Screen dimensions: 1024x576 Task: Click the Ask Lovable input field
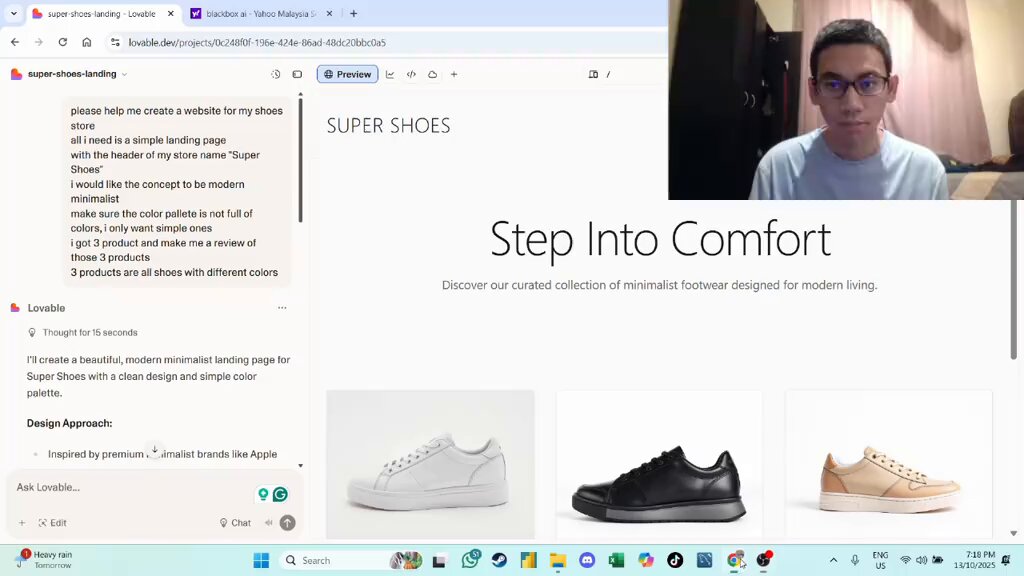click(x=131, y=487)
